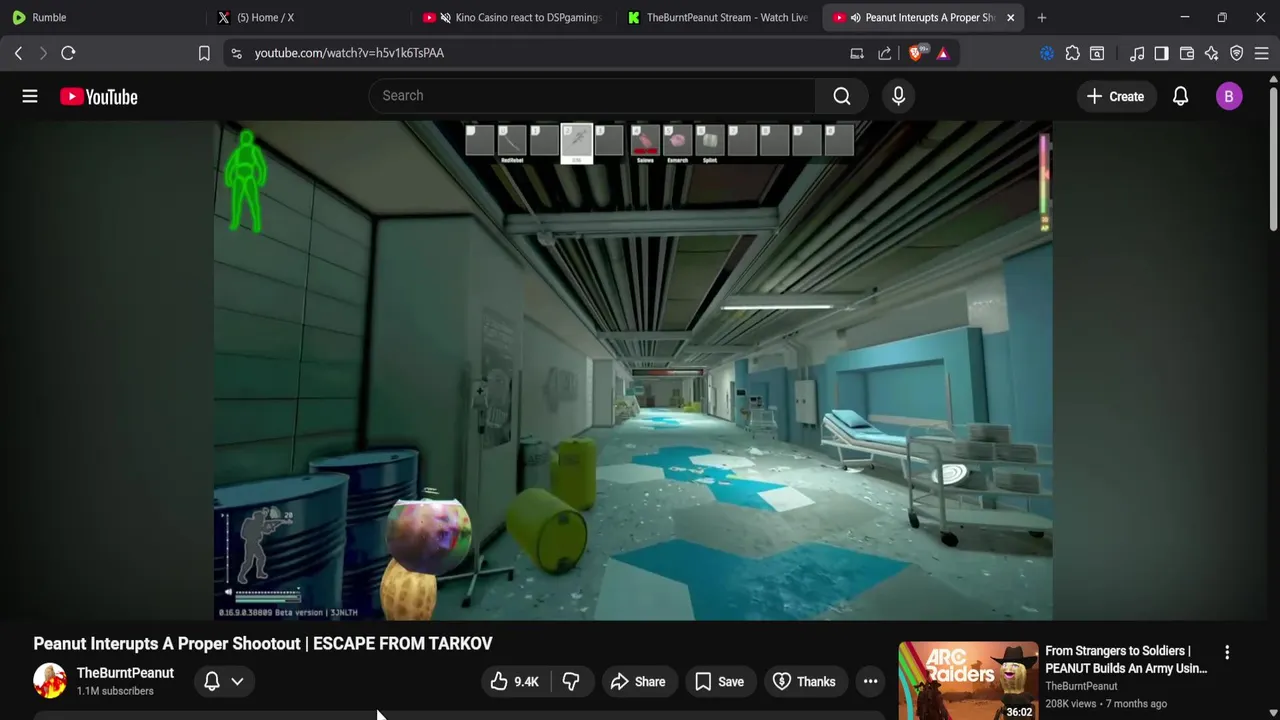Toggle channel notification bell for TheBurntPeanut

pos(212,681)
